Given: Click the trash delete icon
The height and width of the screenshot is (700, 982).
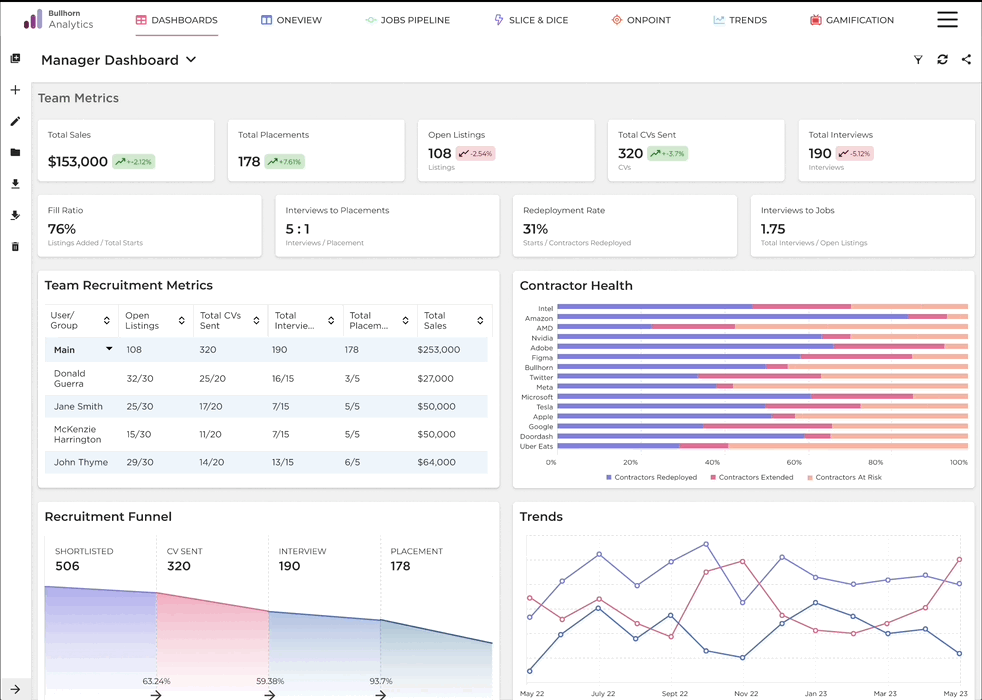Looking at the screenshot, I should click(16, 246).
